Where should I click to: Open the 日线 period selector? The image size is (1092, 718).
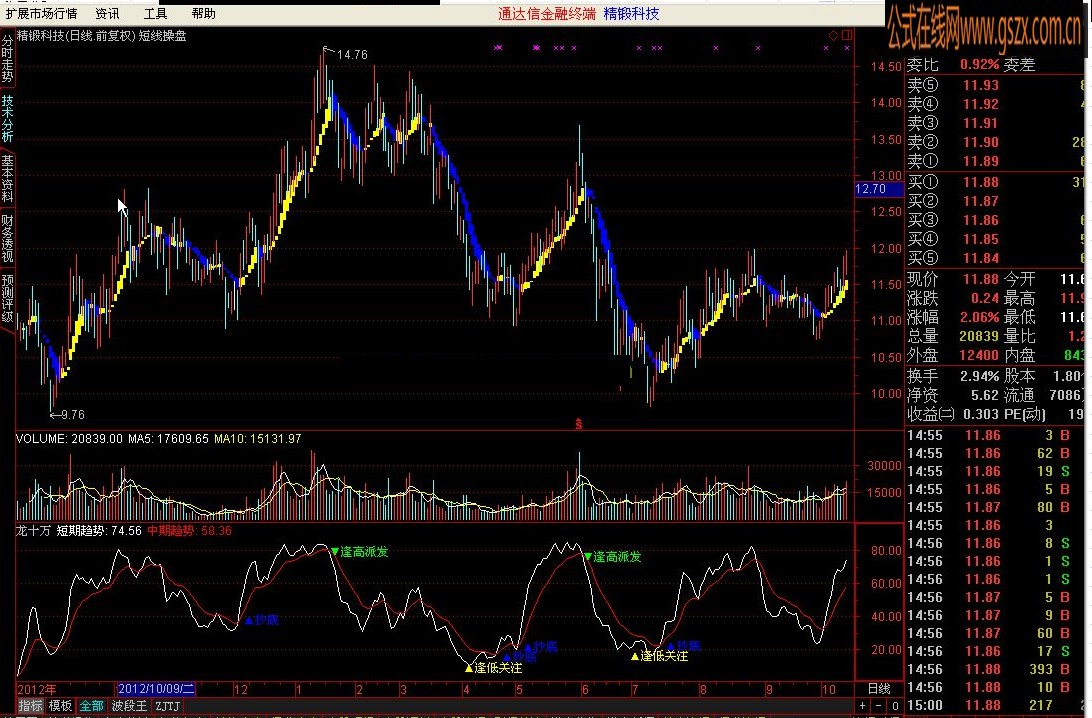880,689
